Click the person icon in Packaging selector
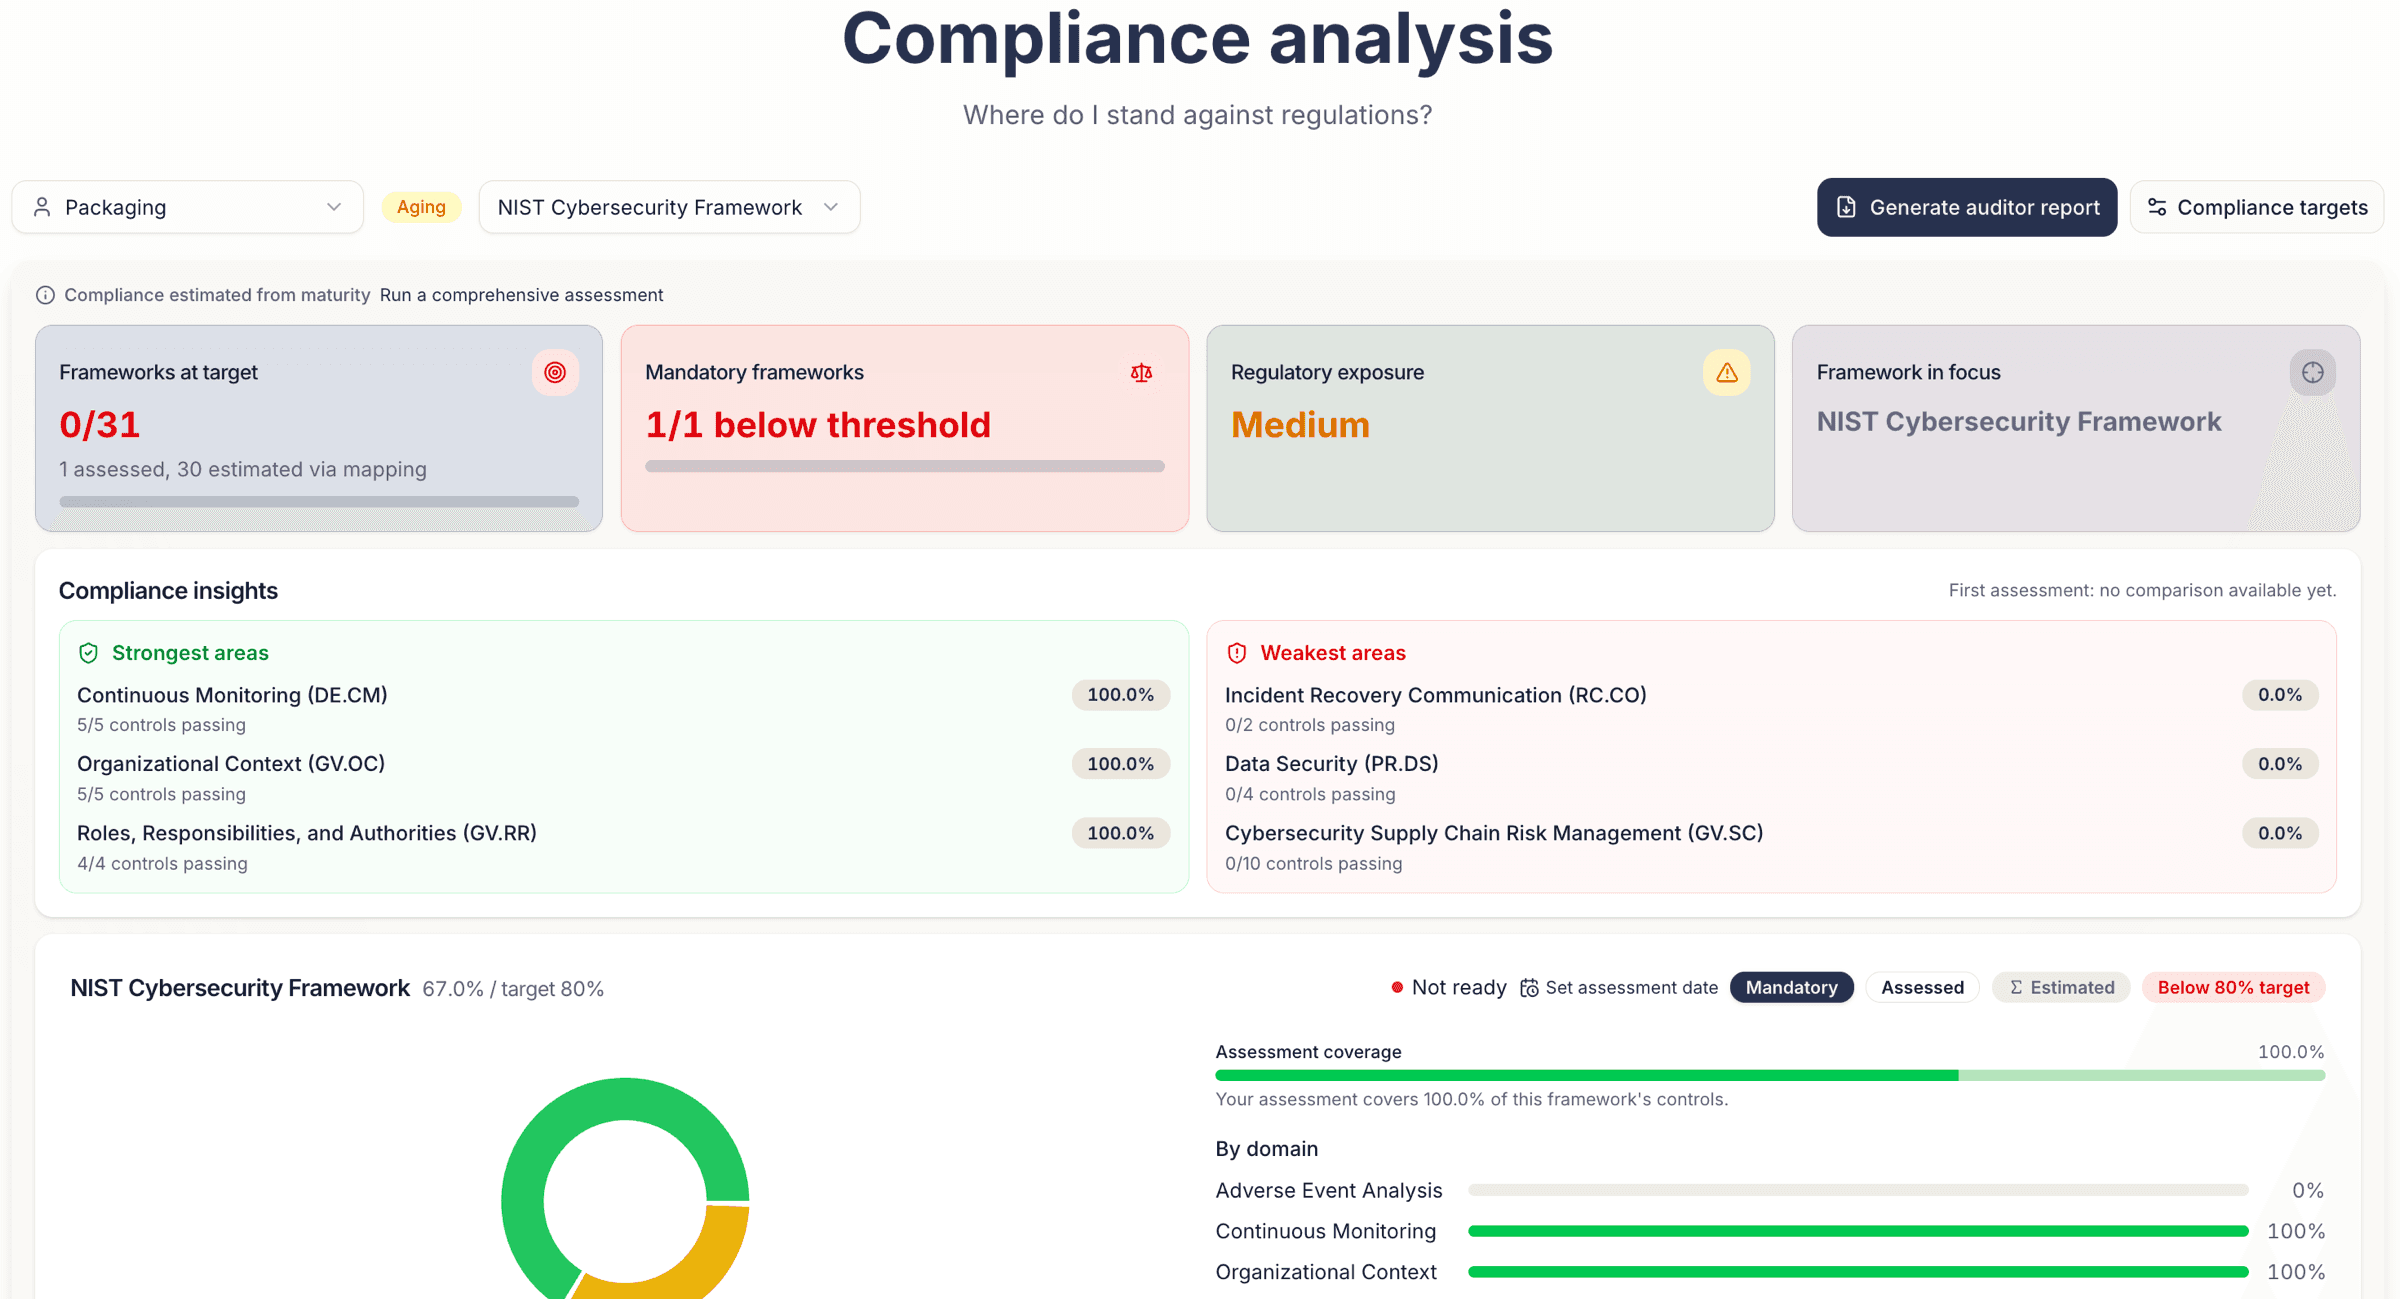The height and width of the screenshot is (1299, 2400). [x=42, y=207]
